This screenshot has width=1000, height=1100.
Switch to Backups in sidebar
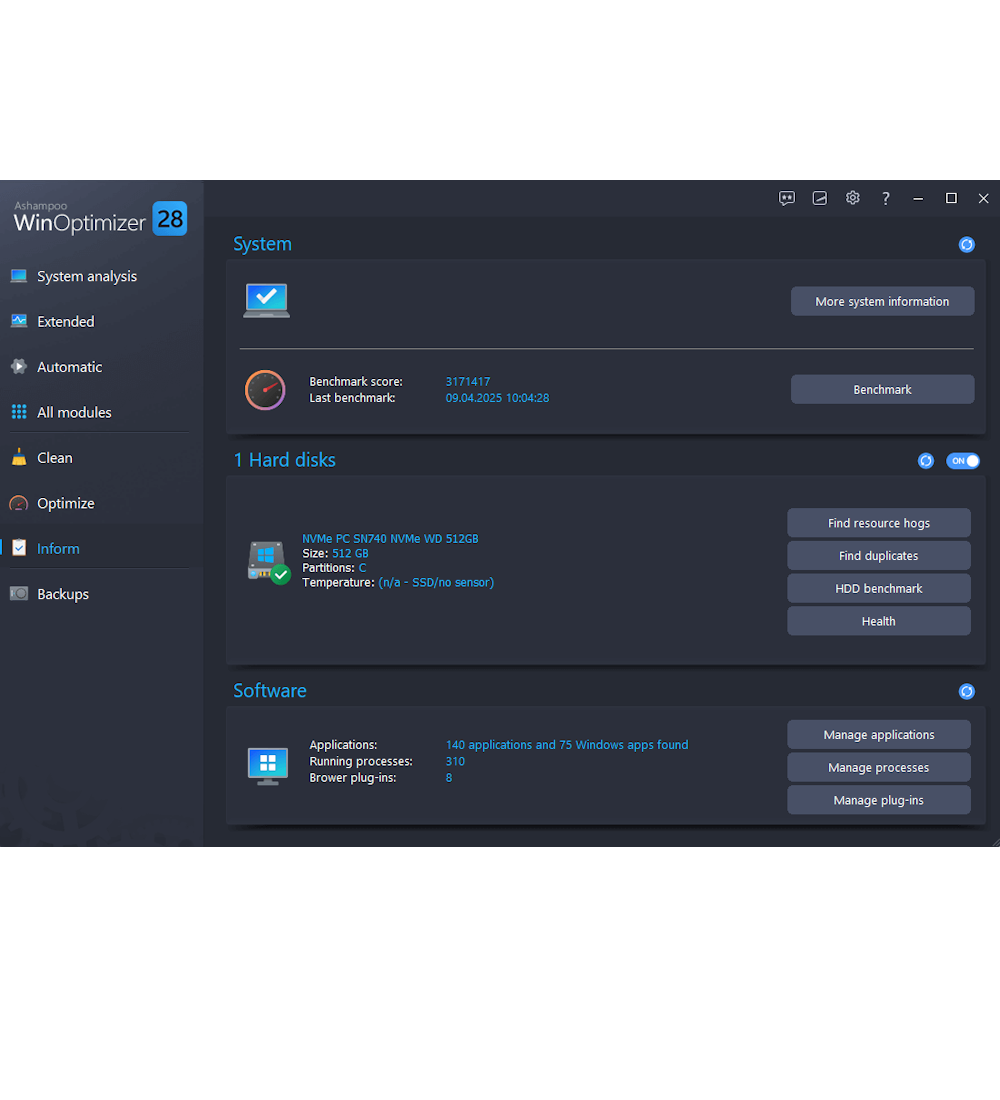63,594
